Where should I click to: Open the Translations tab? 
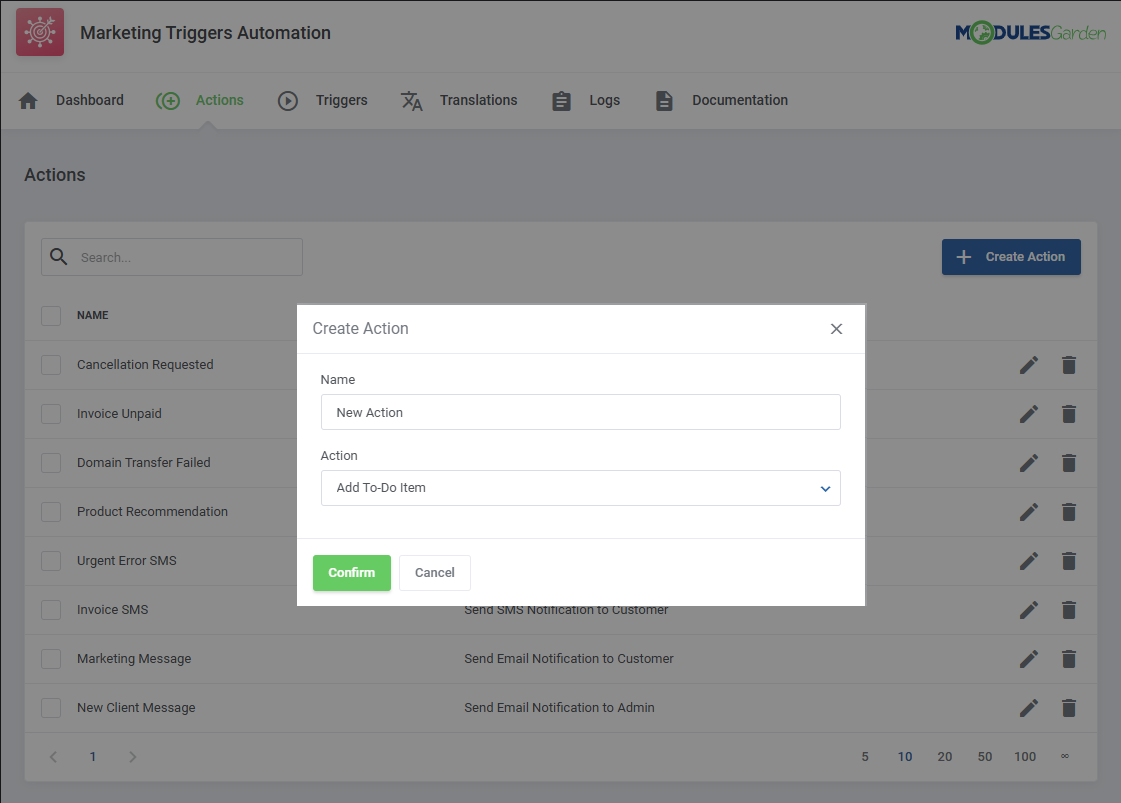pyautogui.click(x=459, y=101)
